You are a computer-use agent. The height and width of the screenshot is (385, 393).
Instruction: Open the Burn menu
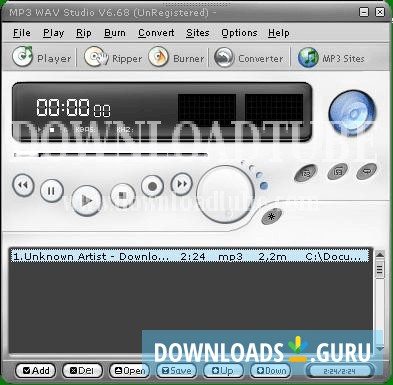tap(115, 33)
